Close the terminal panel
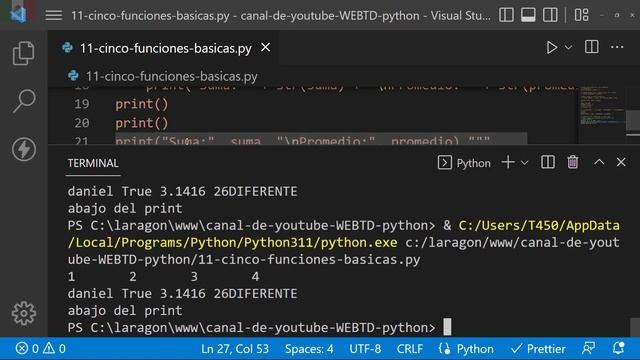The image size is (640, 360). [621, 162]
